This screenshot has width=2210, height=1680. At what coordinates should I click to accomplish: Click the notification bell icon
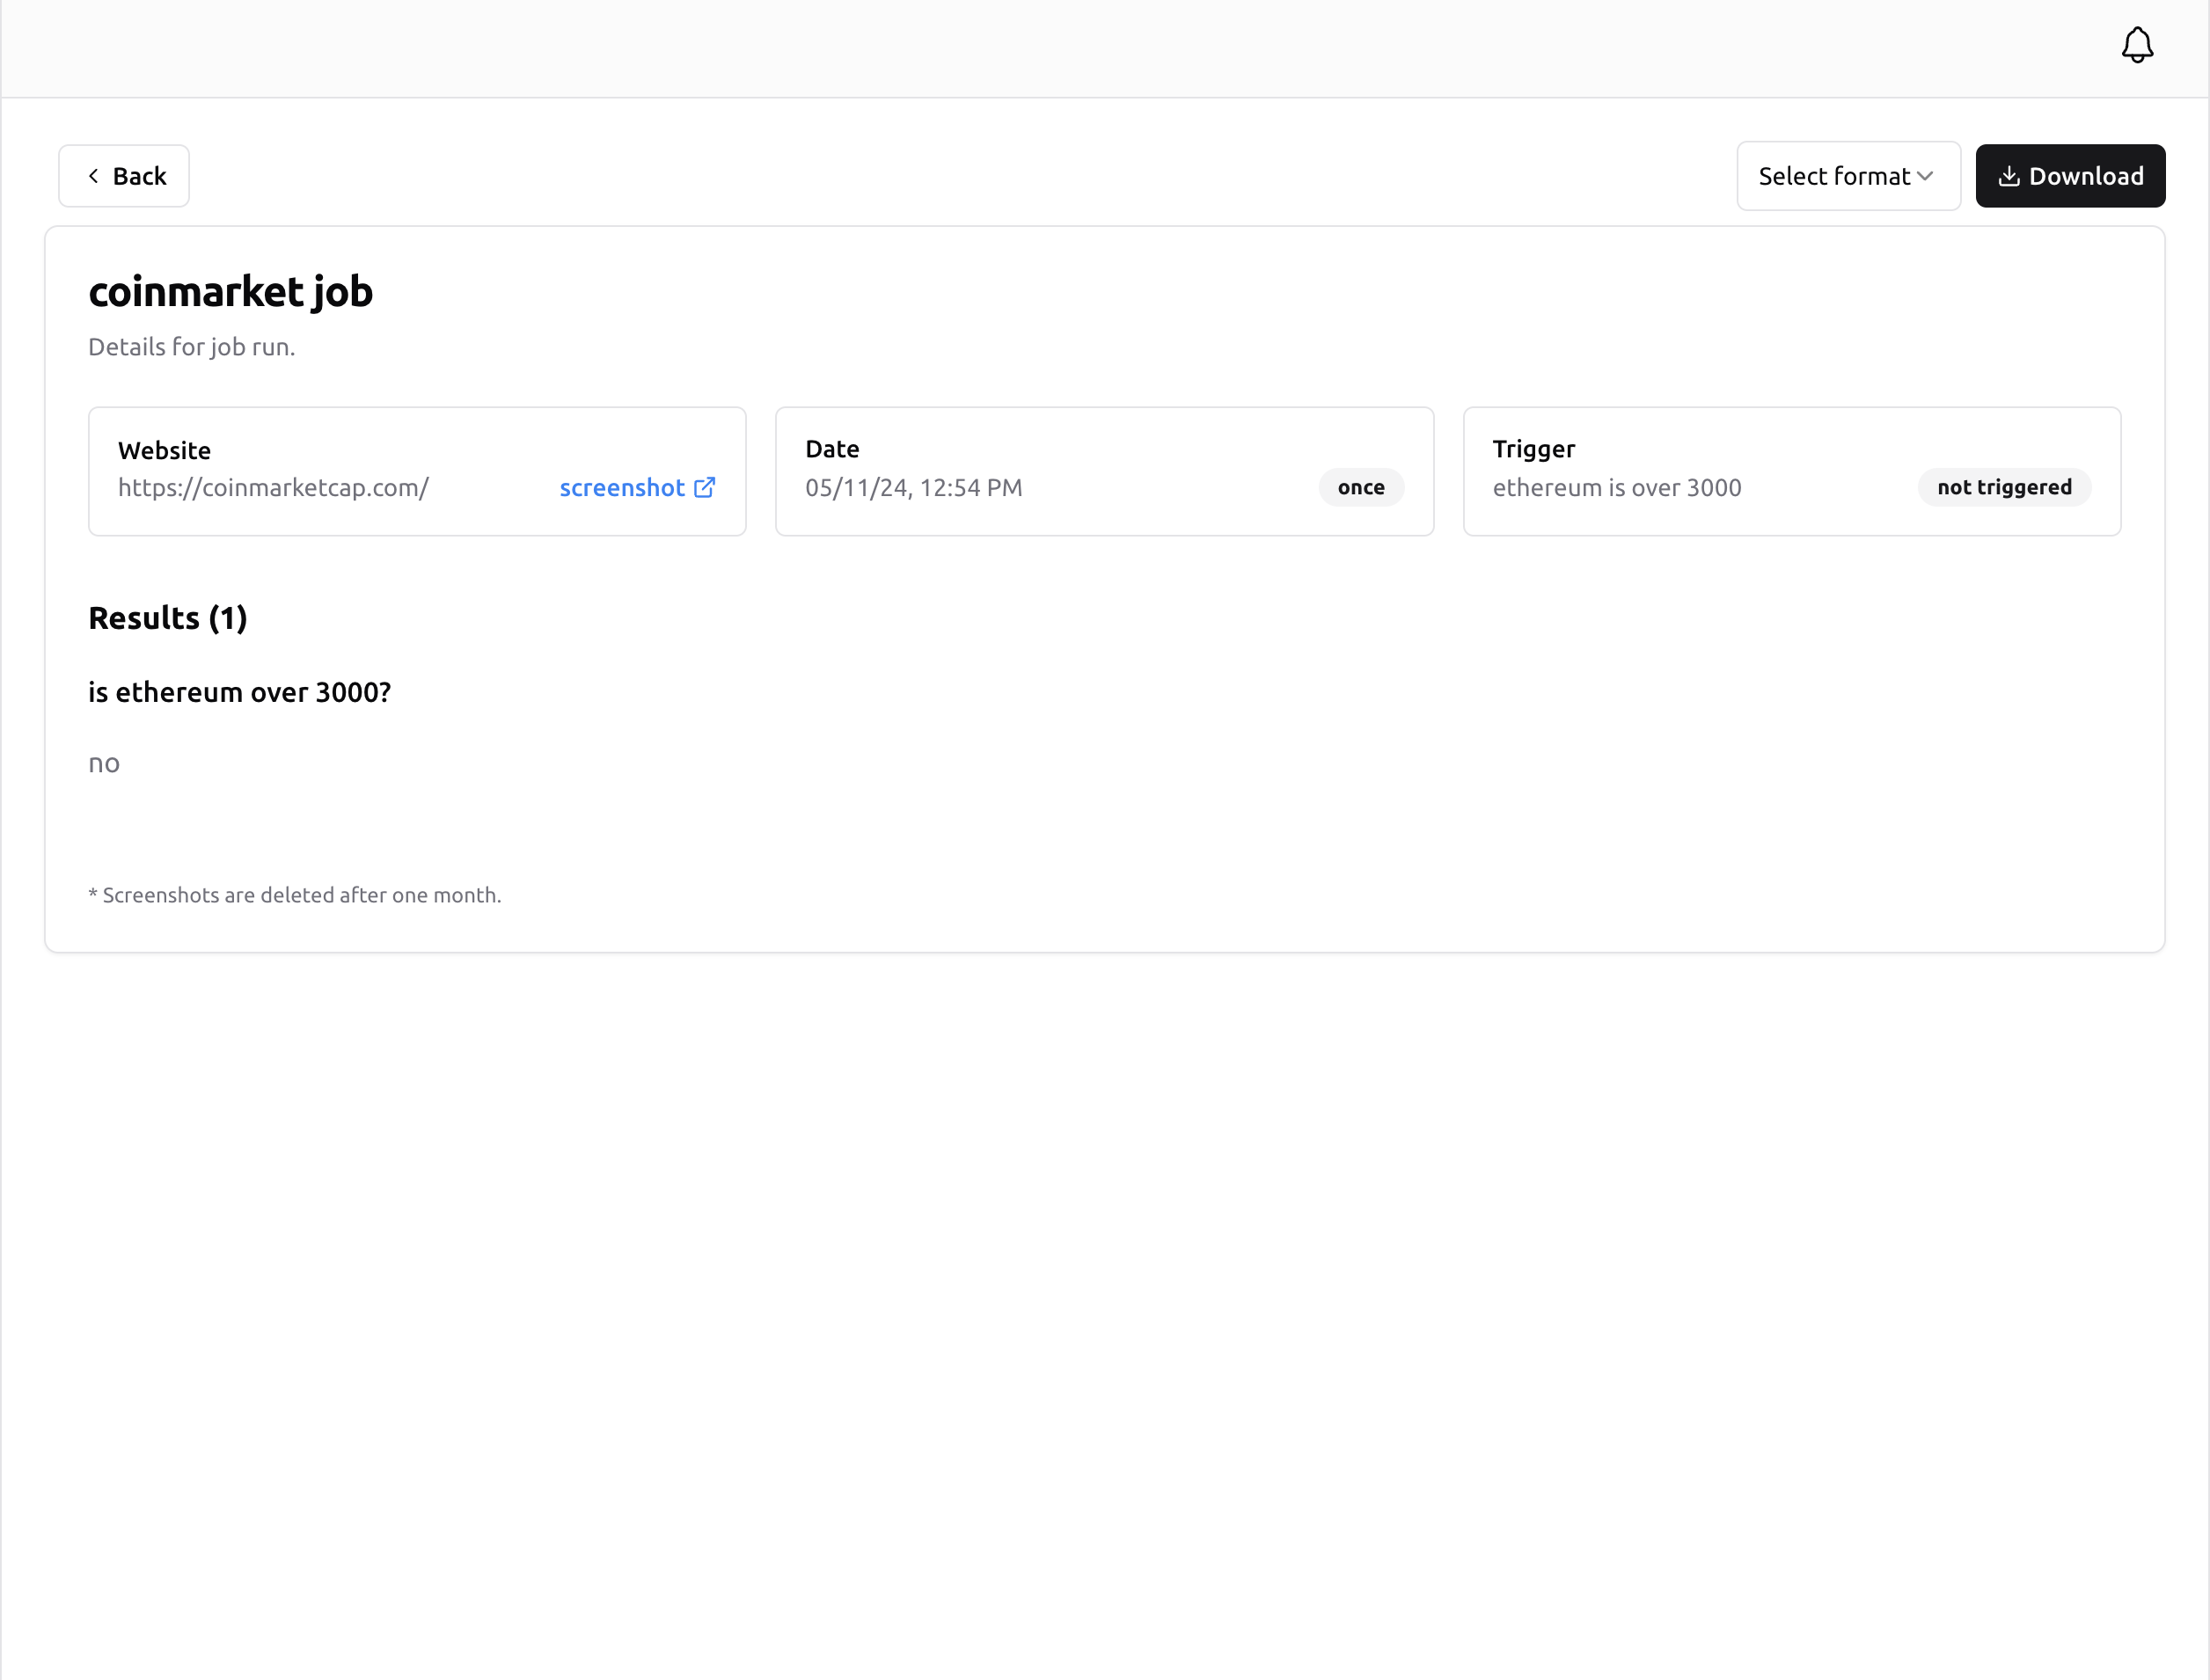[2136, 45]
